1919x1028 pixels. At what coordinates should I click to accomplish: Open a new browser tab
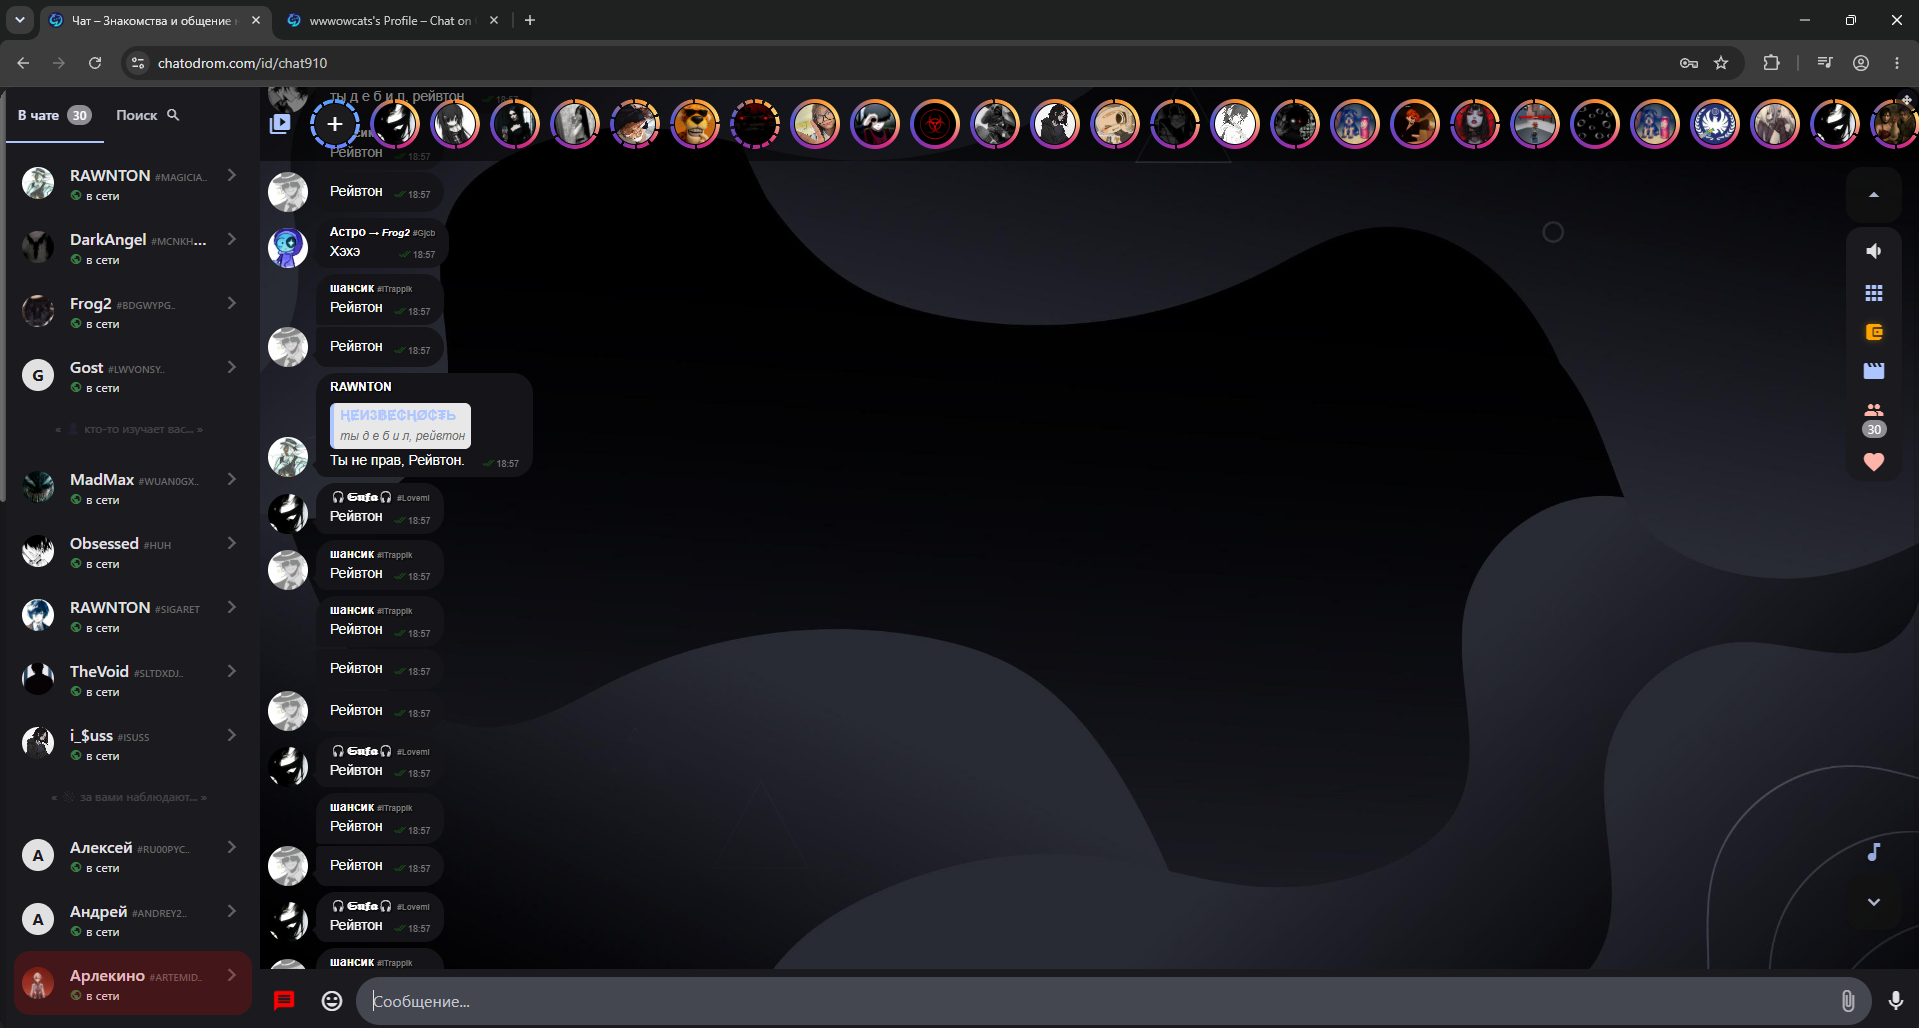pyautogui.click(x=530, y=20)
